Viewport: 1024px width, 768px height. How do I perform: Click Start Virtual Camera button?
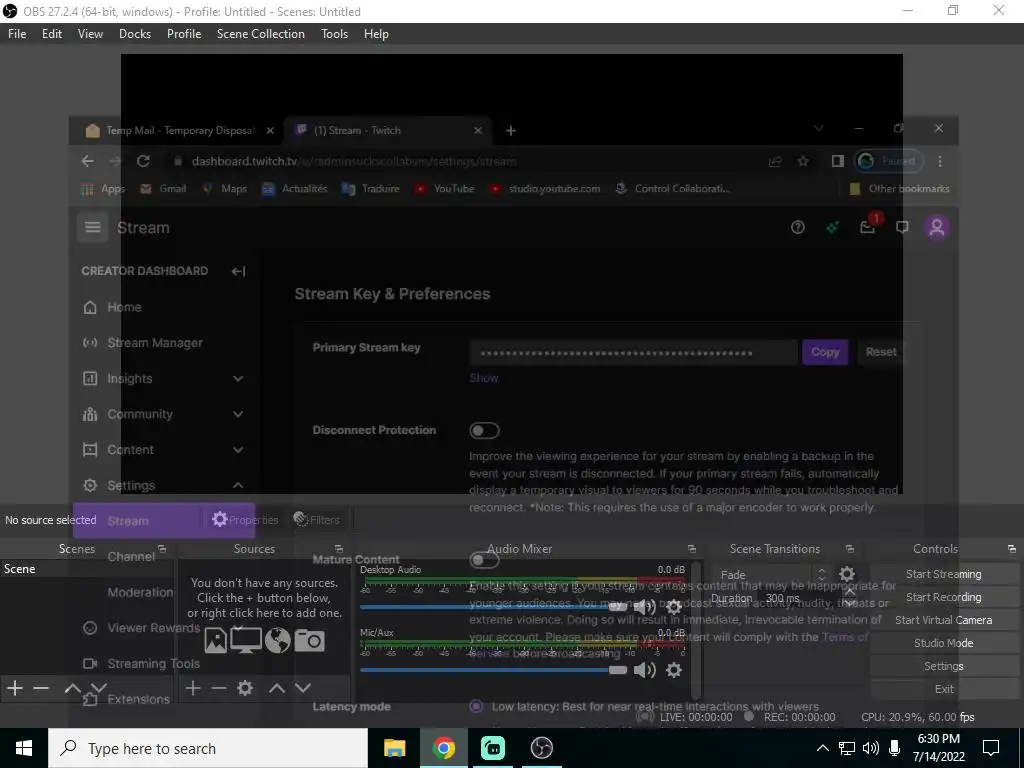click(943, 620)
